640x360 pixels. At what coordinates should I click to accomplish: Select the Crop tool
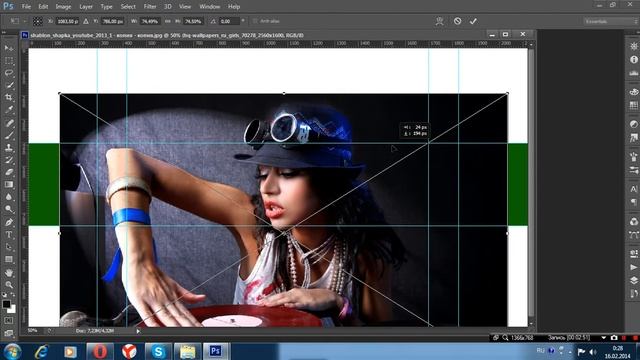click(9, 98)
